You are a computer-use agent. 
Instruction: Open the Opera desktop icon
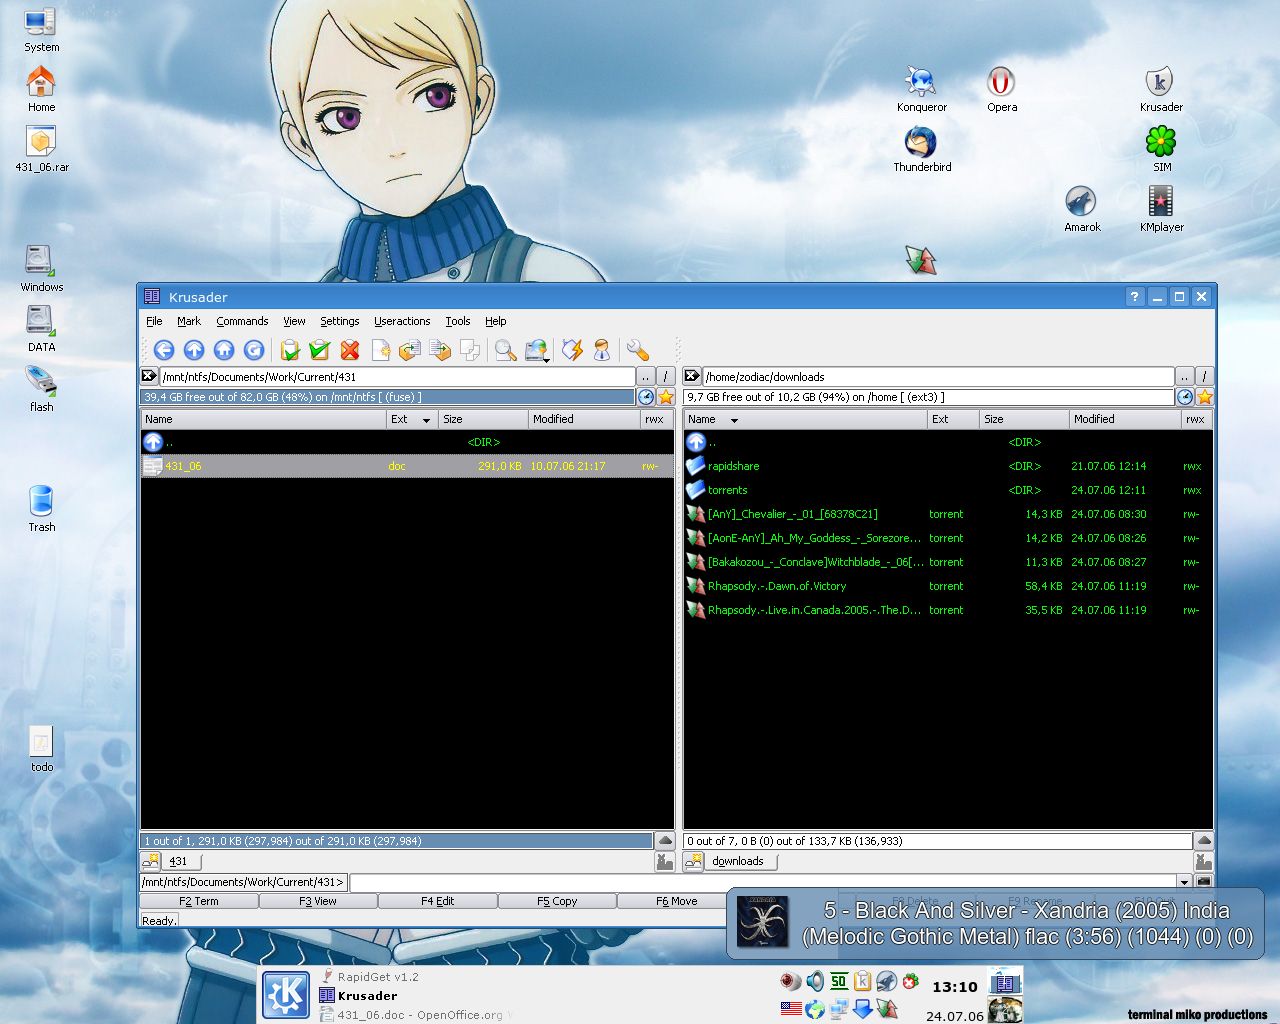coord(1001,89)
